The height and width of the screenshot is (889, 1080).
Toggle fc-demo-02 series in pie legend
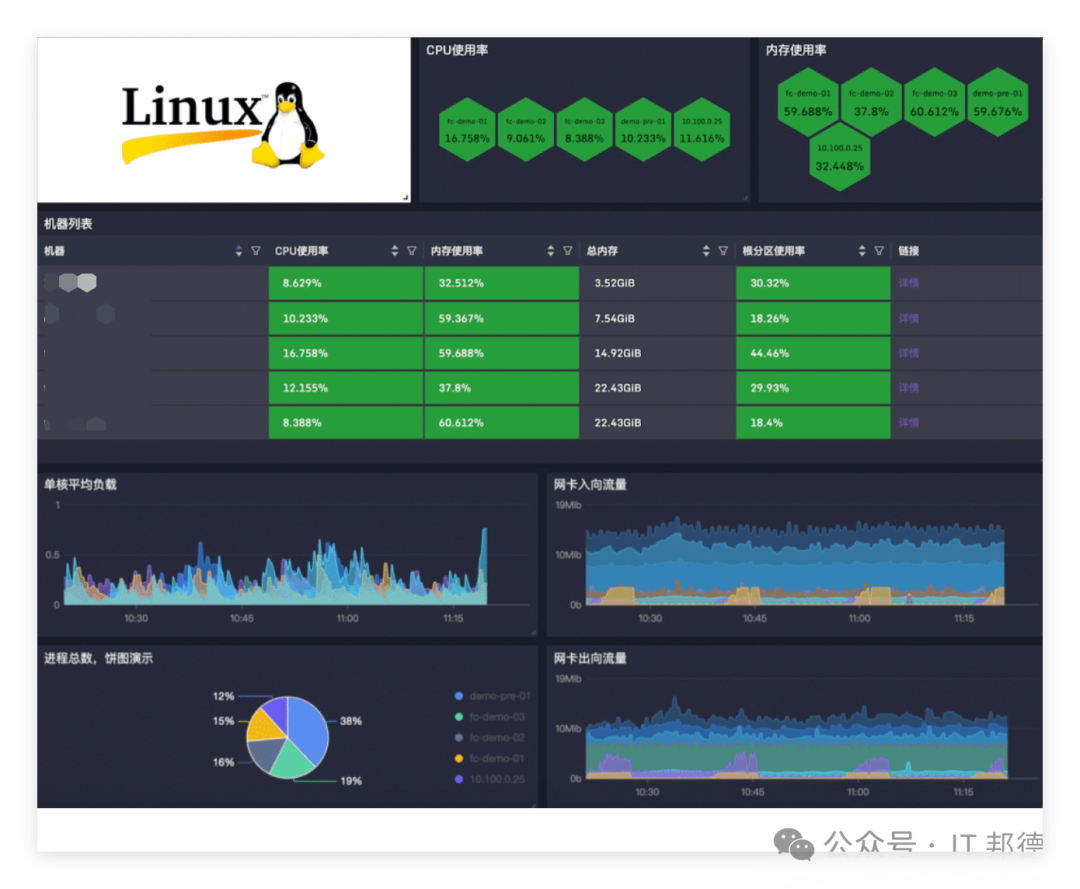click(490, 738)
